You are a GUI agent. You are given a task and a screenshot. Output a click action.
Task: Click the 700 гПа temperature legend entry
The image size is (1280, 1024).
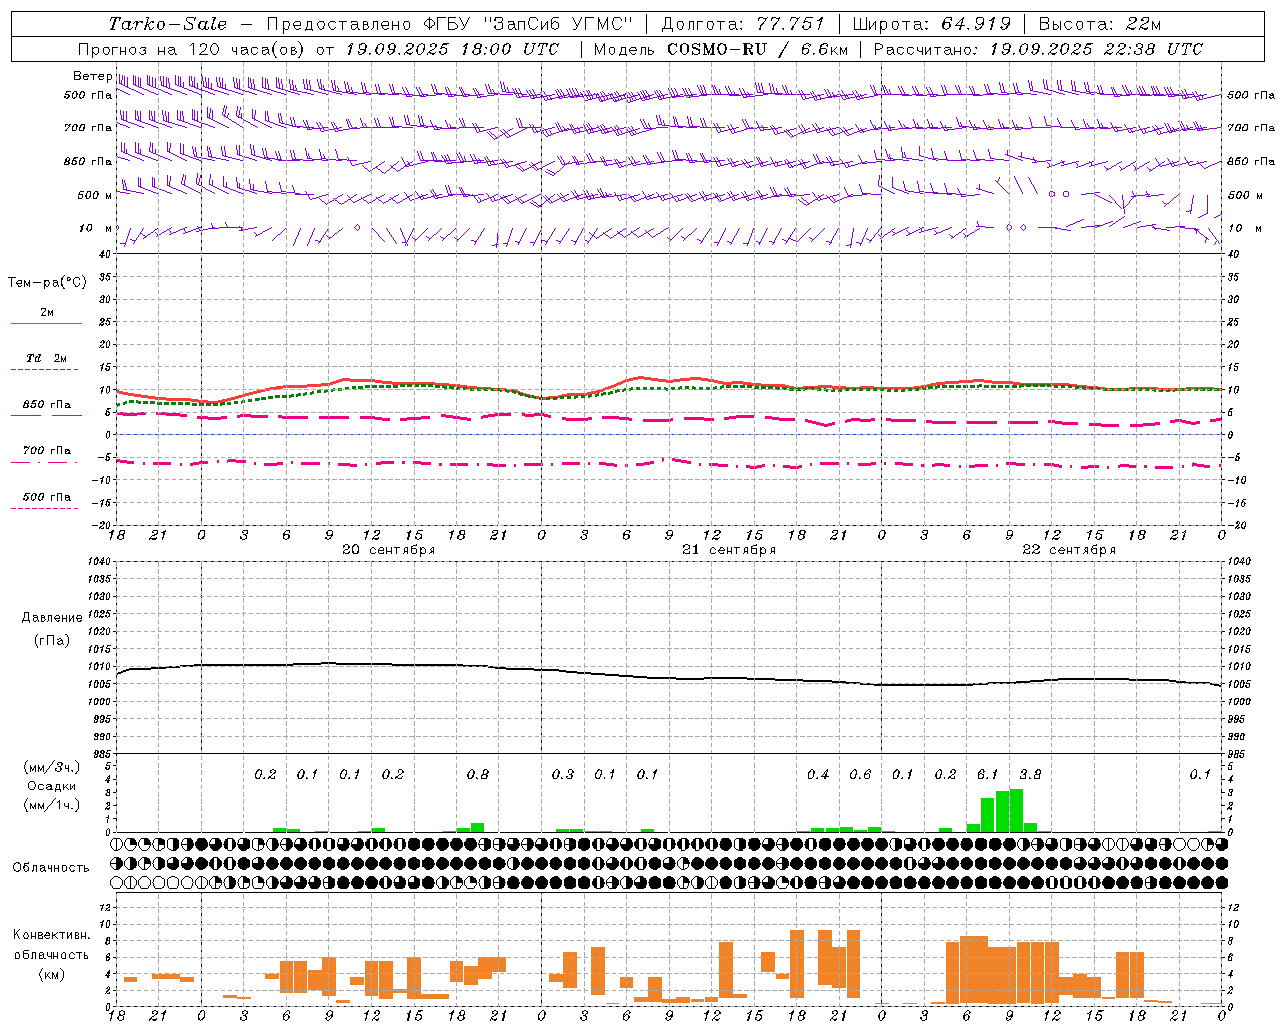pos(46,450)
